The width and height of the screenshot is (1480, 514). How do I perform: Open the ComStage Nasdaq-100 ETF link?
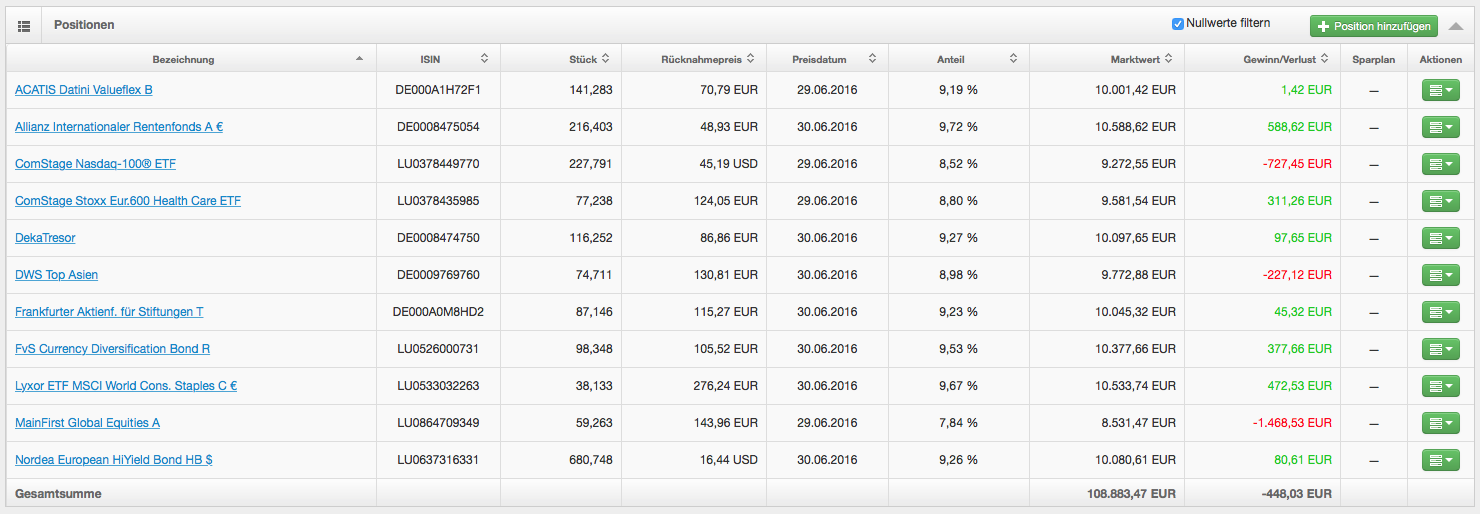[95, 164]
